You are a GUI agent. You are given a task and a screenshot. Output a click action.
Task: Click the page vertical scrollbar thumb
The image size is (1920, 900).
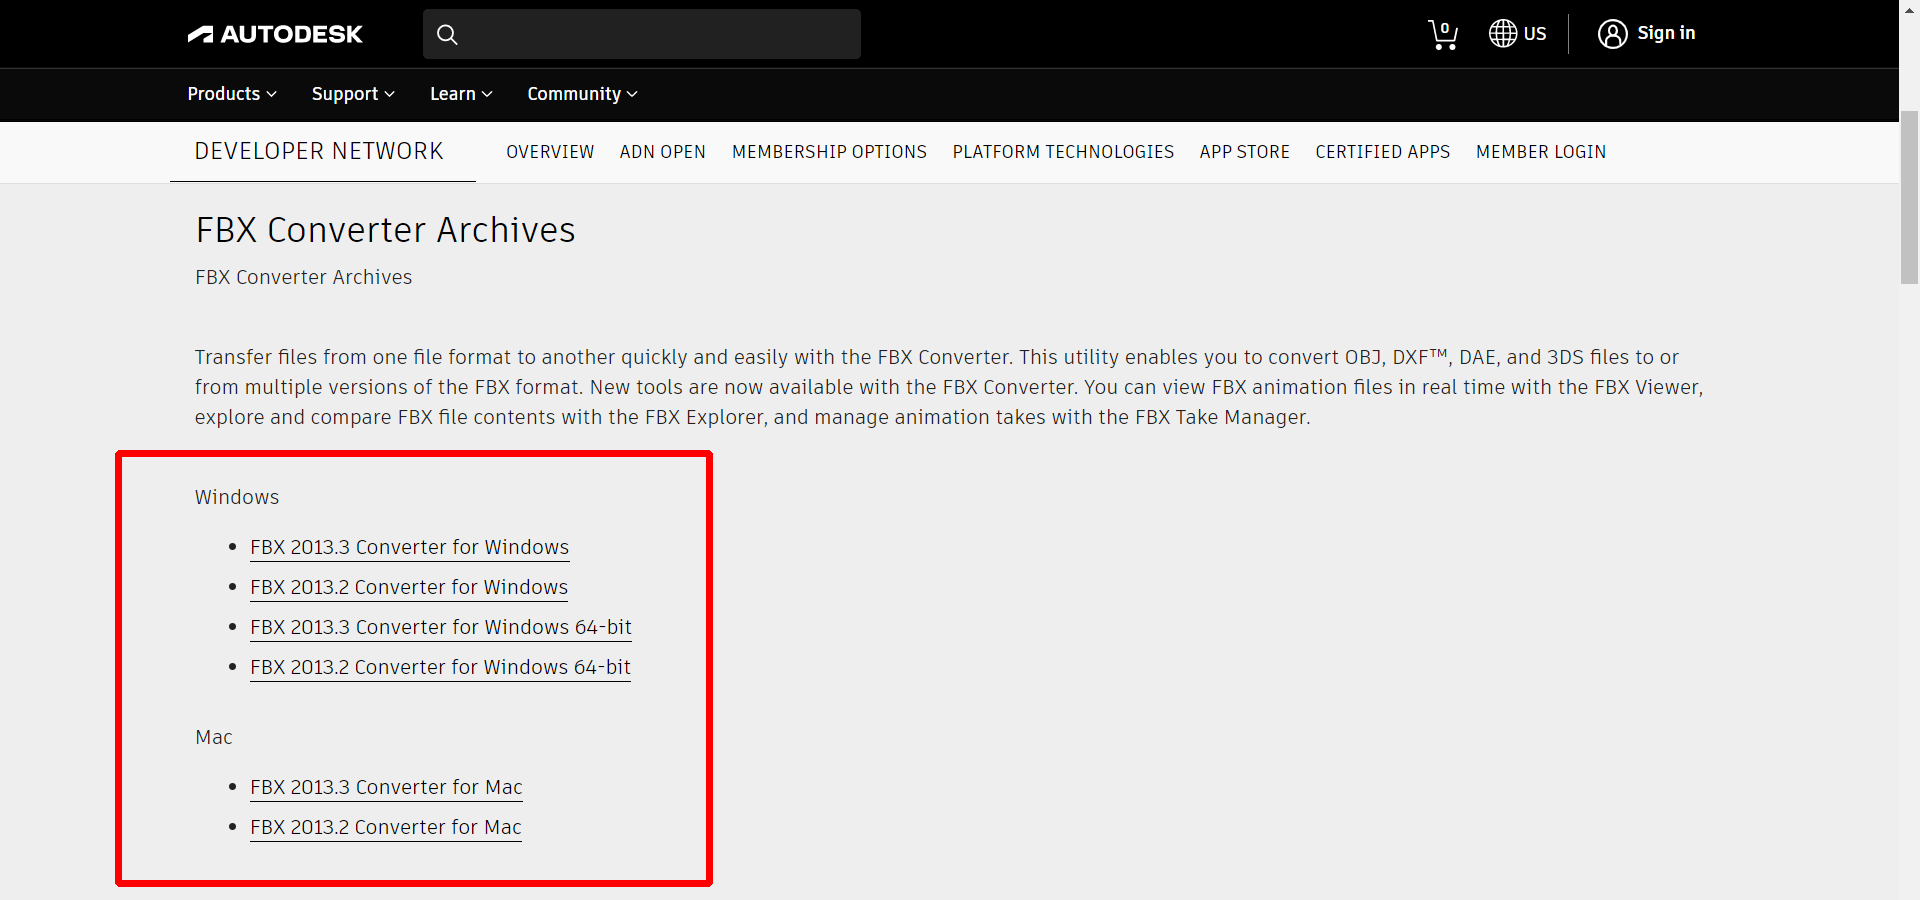point(1909,197)
